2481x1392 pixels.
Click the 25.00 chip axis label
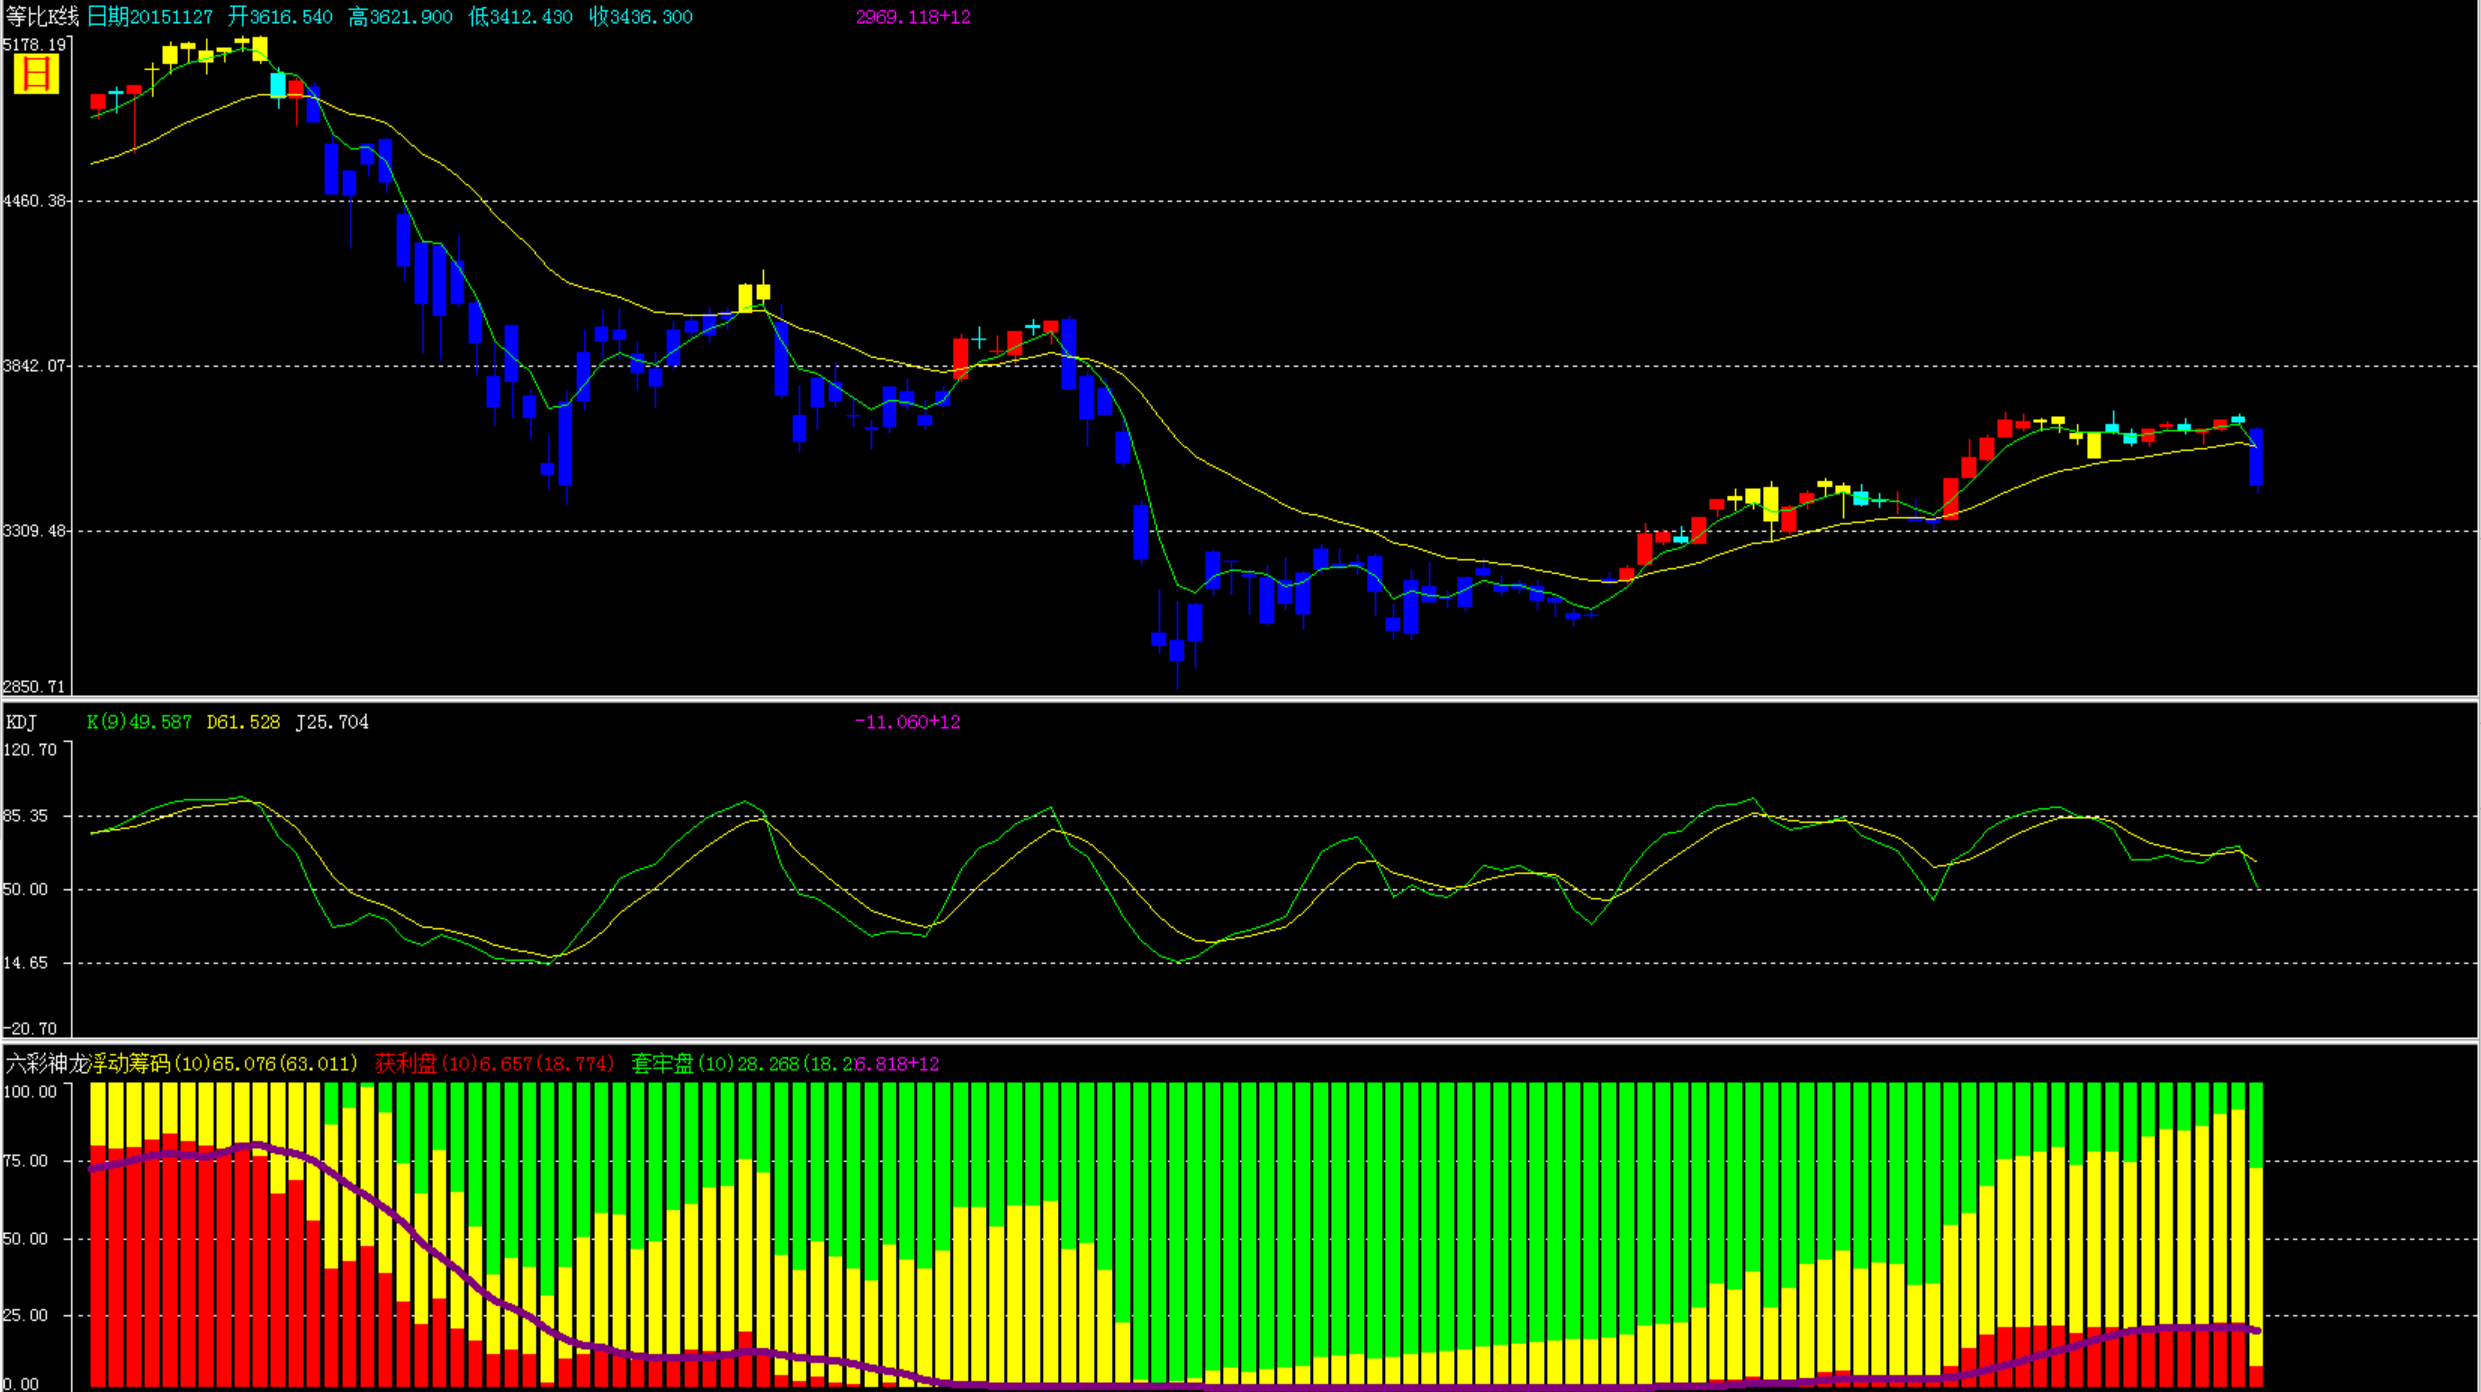pos(26,1315)
